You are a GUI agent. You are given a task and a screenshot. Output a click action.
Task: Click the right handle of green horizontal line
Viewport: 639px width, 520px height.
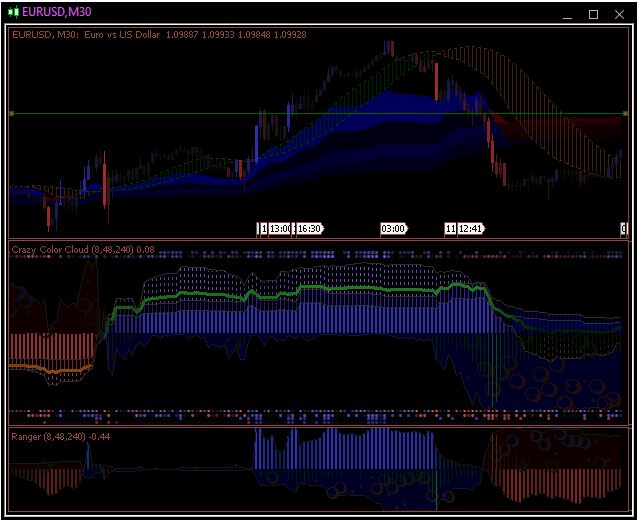click(x=626, y=113)
